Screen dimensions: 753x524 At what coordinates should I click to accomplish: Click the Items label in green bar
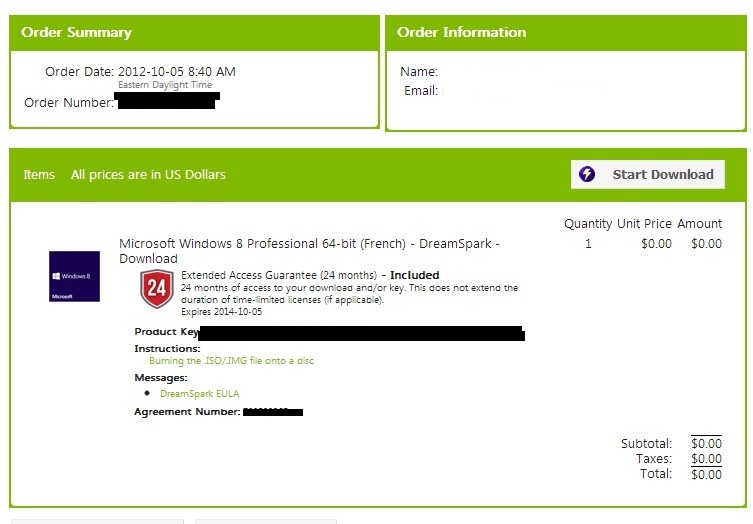pos(39,174)
